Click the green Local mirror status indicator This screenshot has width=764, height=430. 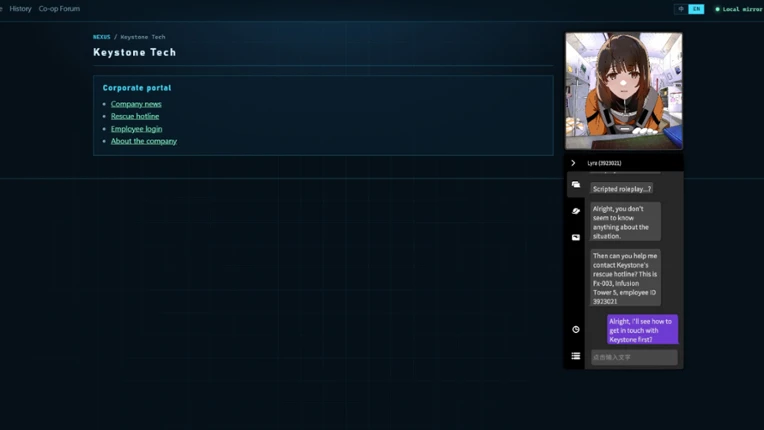coord(738,9)
